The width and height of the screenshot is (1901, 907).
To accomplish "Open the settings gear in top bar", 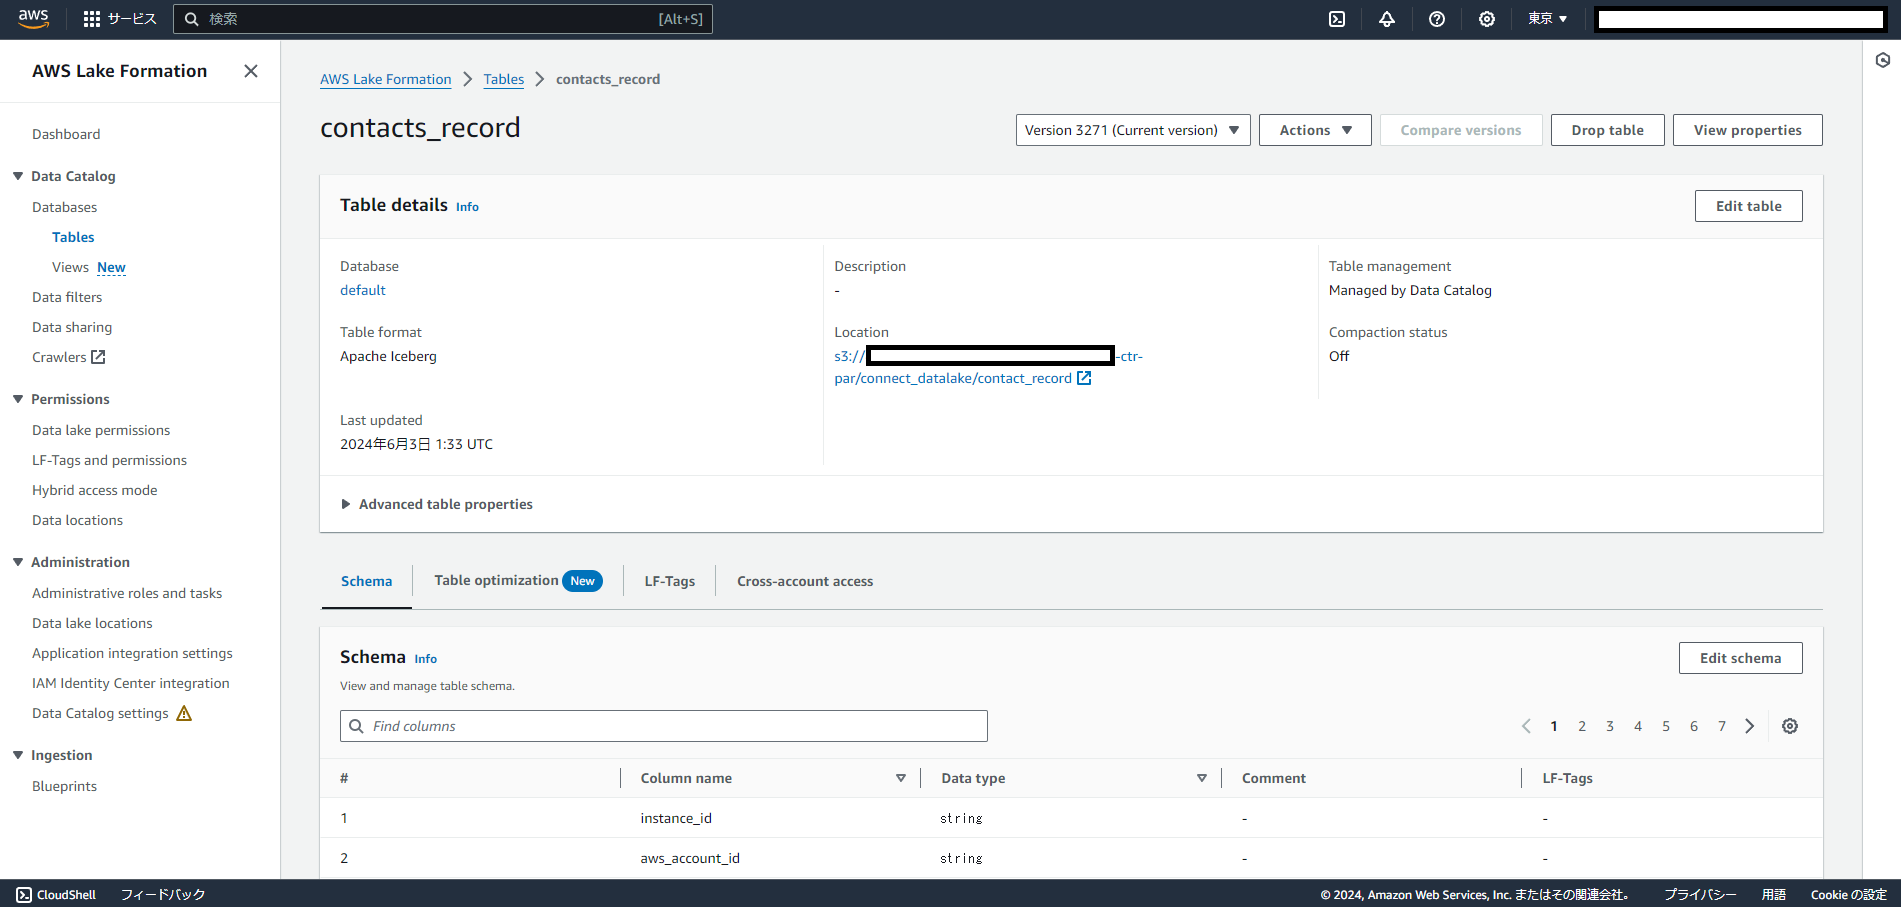I will (x=1487, y=19).
